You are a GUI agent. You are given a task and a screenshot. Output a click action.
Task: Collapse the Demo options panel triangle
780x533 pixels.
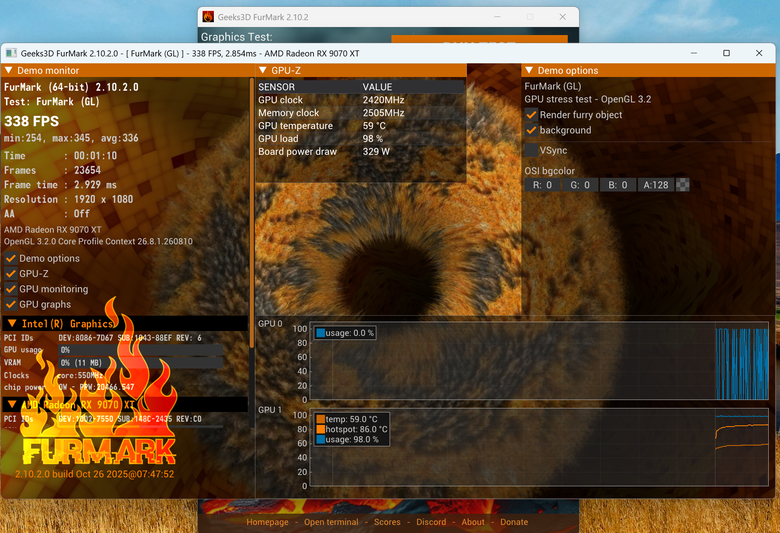(x=529, y=70)
